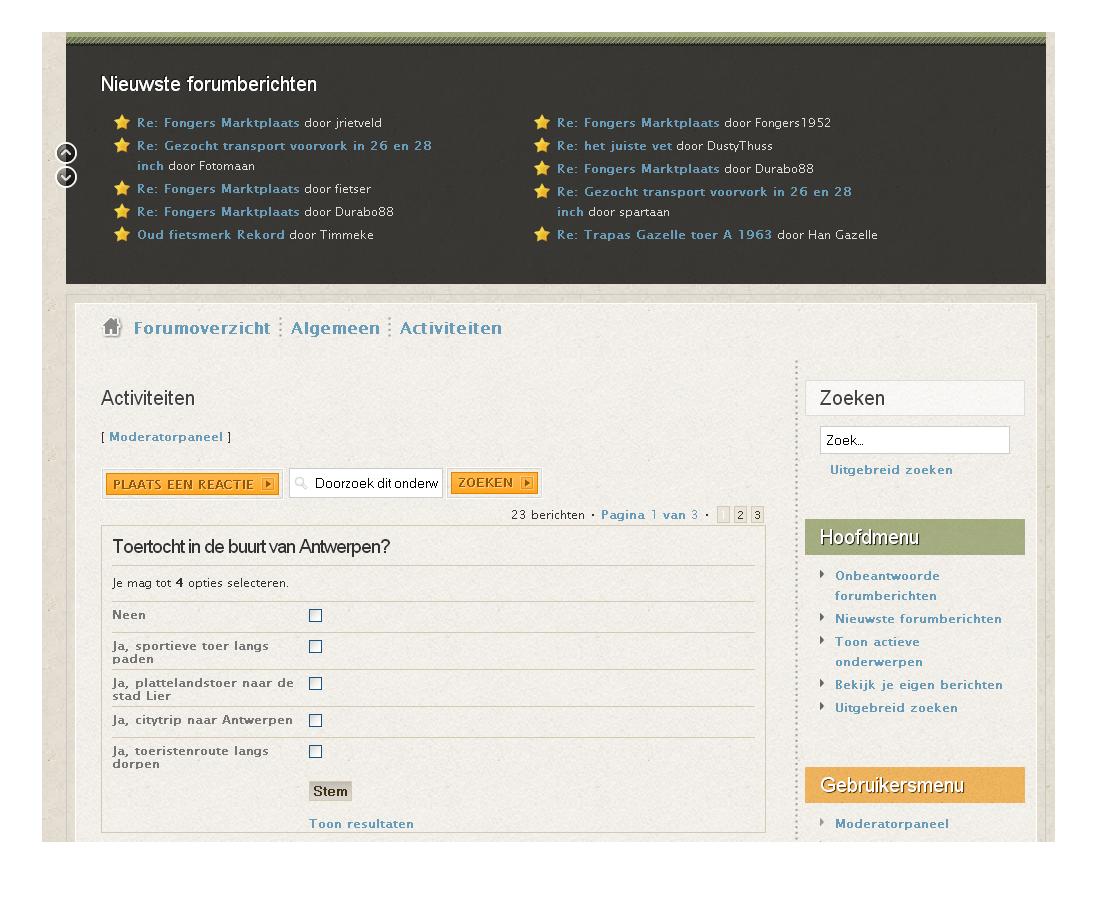Enable 'Ja, toeristenroute langs dorpen' option
This screenshot has width=1100, height=900.
pos(315,752)
